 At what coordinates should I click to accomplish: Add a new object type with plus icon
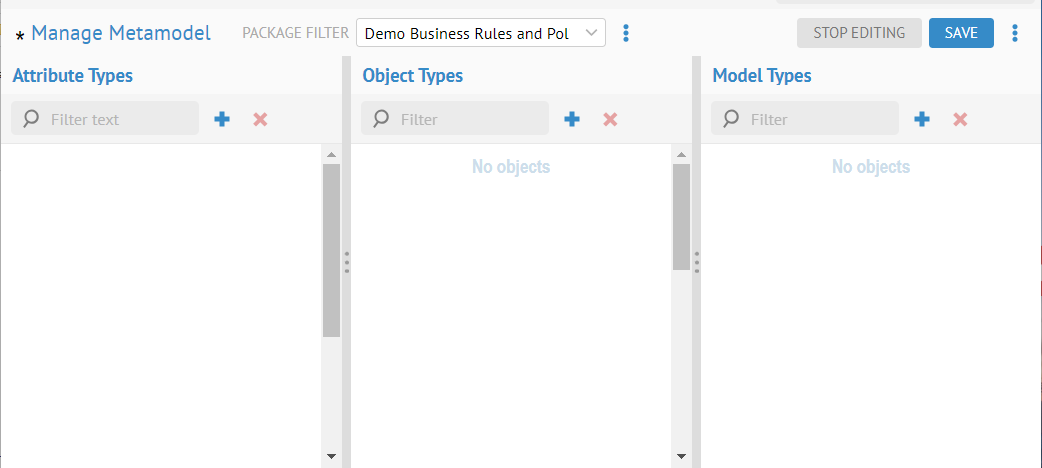click(x=572, y=119)
